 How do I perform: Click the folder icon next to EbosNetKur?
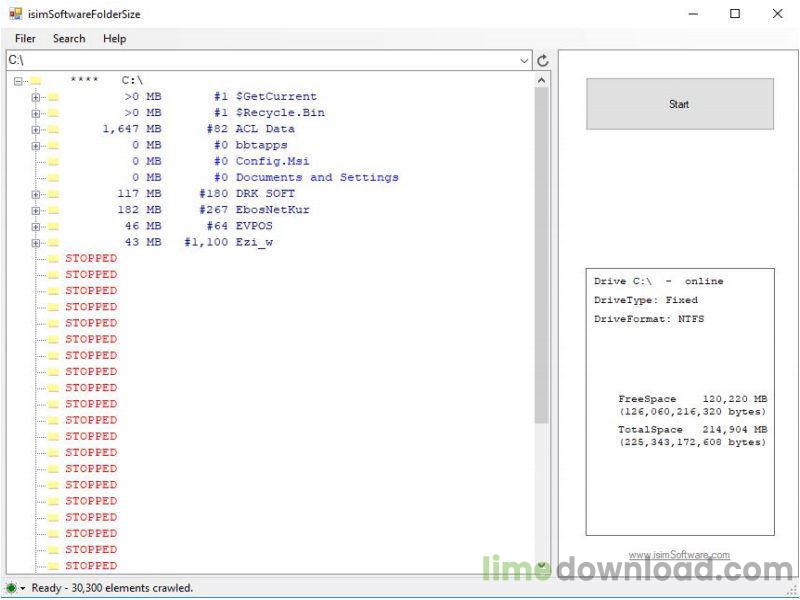[x=53, y=210]
